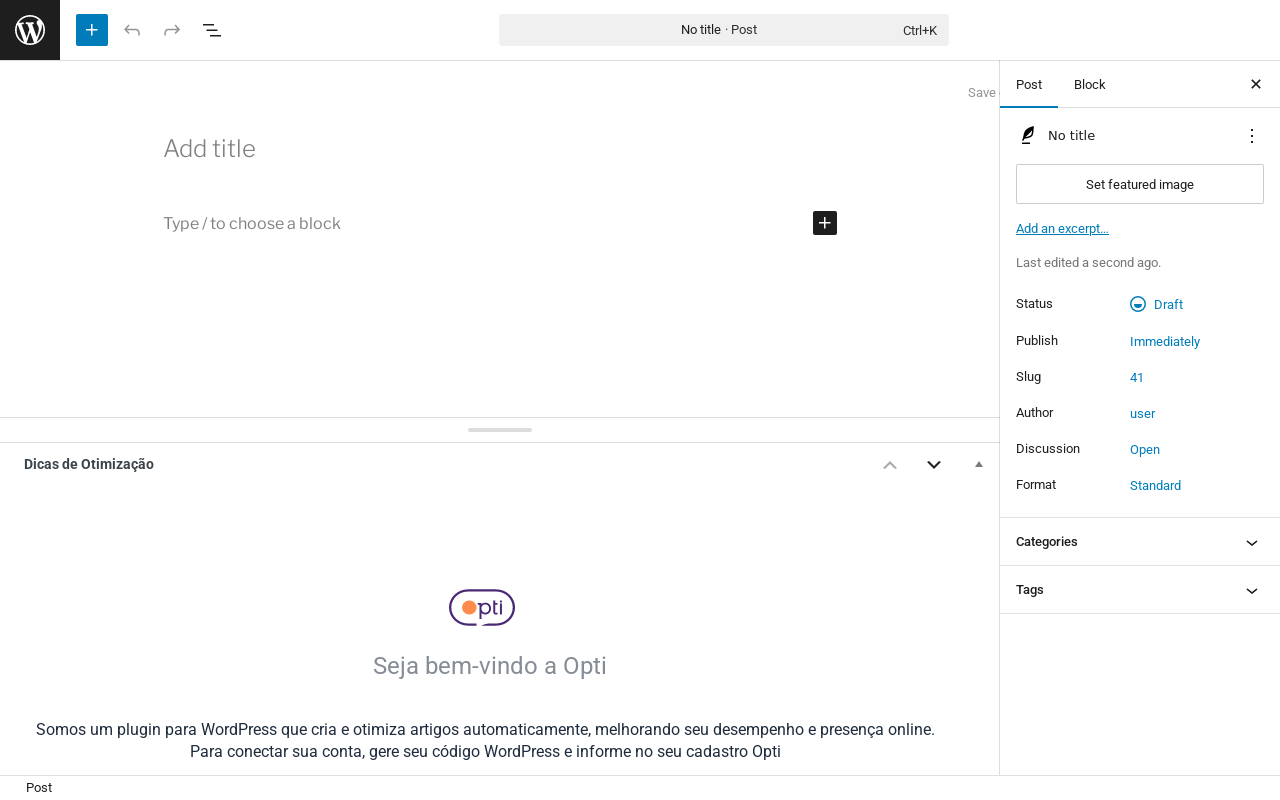Redo the last undone change
This screenshot has height=800, width=1280.
172,30
